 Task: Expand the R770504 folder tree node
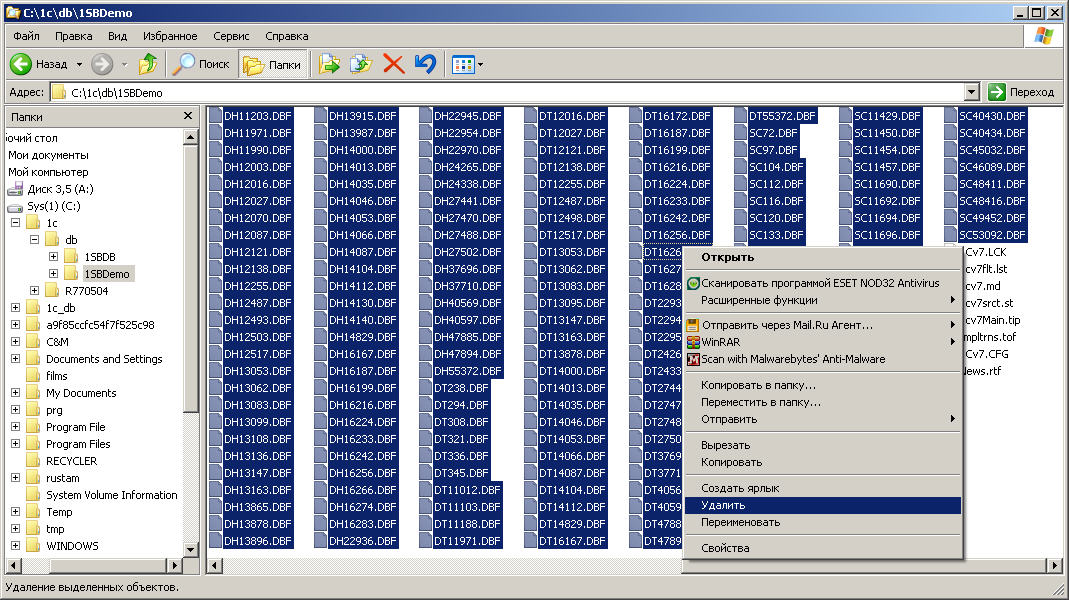(35, 291)
